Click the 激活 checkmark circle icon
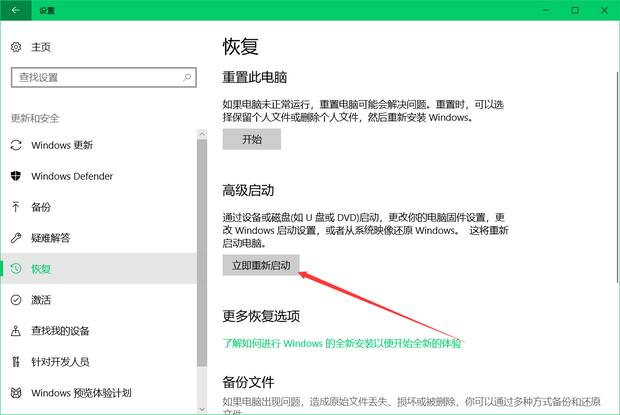The image size is (620, 415). click(16, 300)
